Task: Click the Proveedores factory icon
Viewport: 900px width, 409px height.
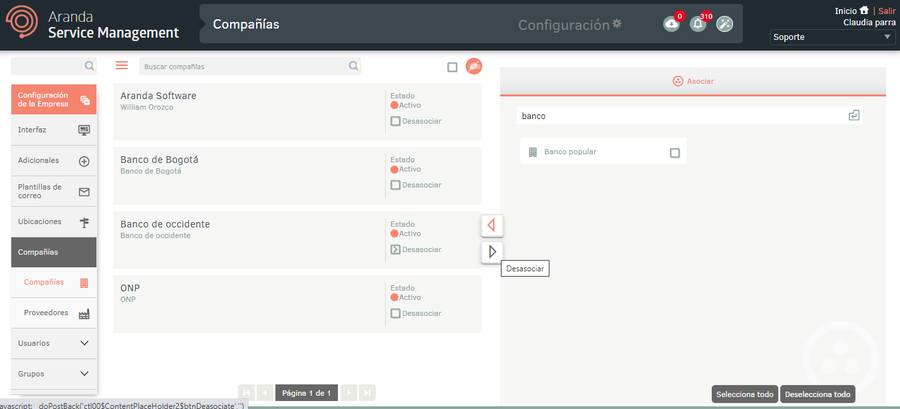Action: 84,314
